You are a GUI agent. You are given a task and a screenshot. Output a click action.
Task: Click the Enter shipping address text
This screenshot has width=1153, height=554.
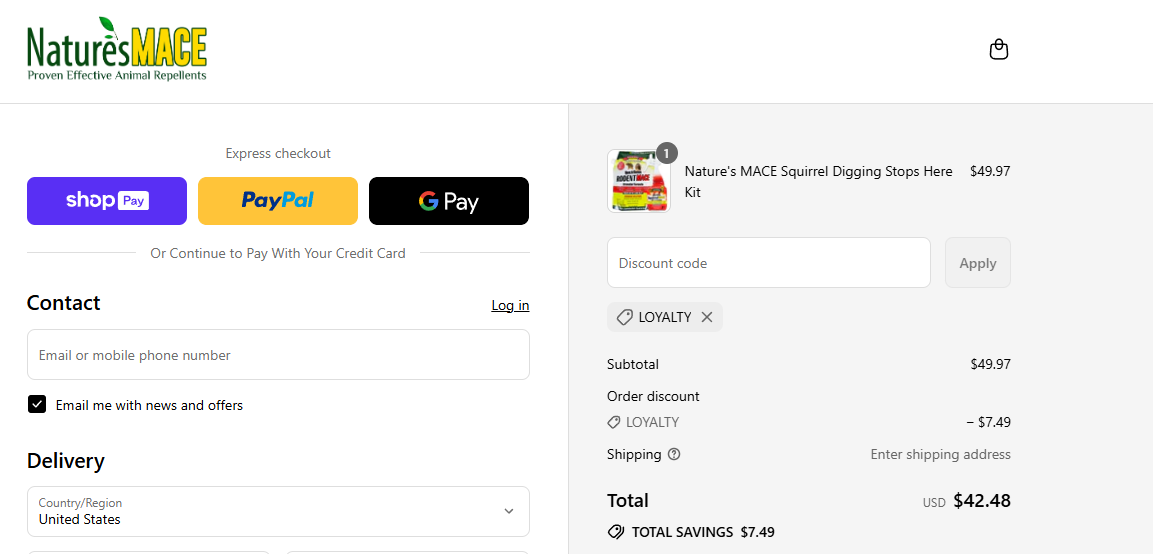coord(940,454)
